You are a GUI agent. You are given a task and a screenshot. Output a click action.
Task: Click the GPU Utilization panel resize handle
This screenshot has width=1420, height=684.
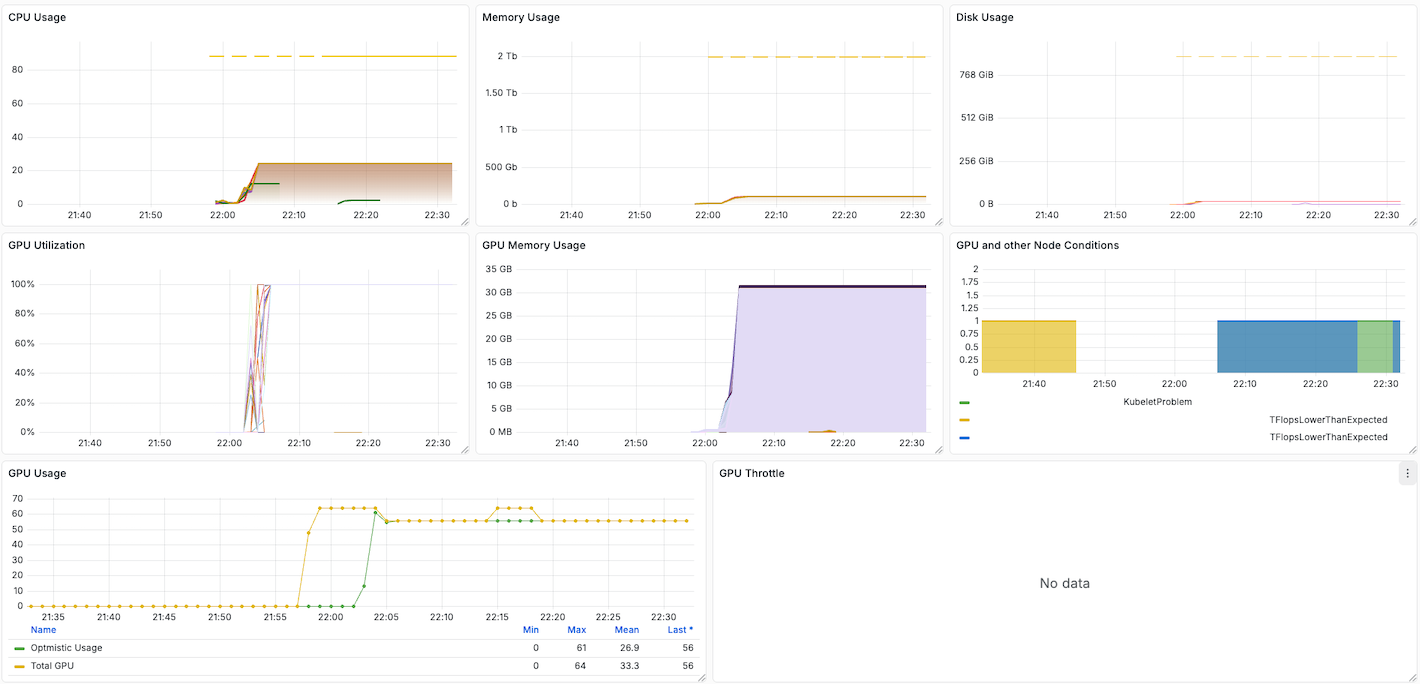tap(464, 450)
